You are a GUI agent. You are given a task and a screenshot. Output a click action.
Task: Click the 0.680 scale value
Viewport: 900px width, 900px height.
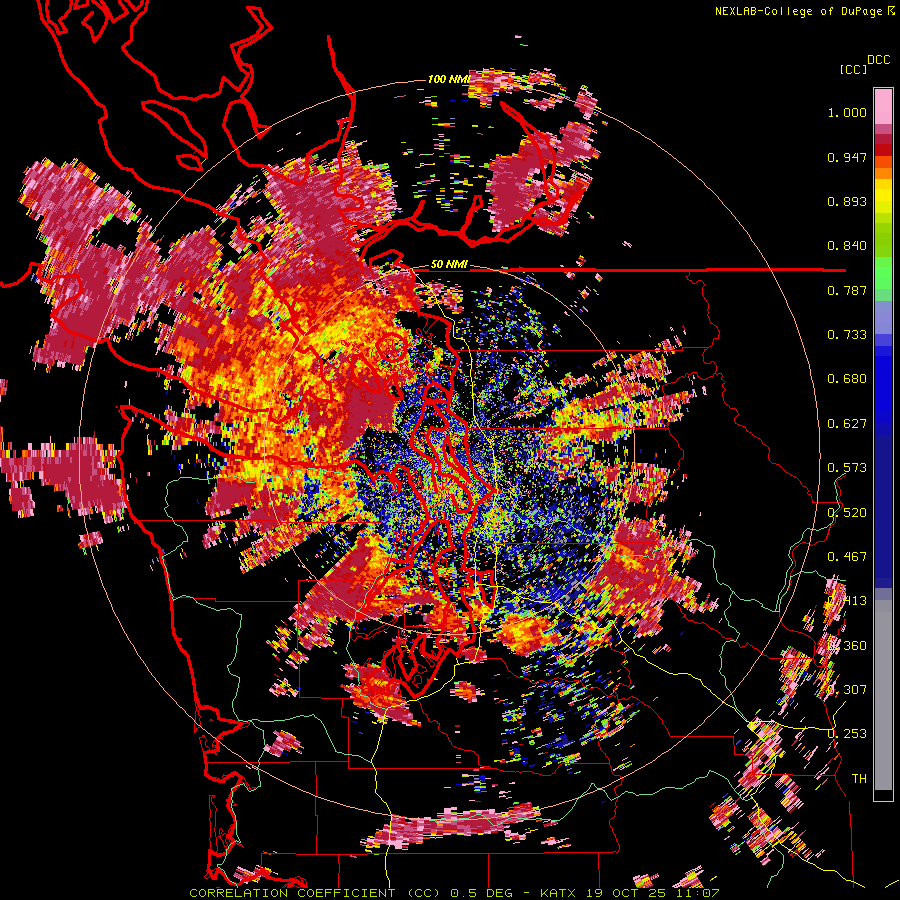coord(847,379)
